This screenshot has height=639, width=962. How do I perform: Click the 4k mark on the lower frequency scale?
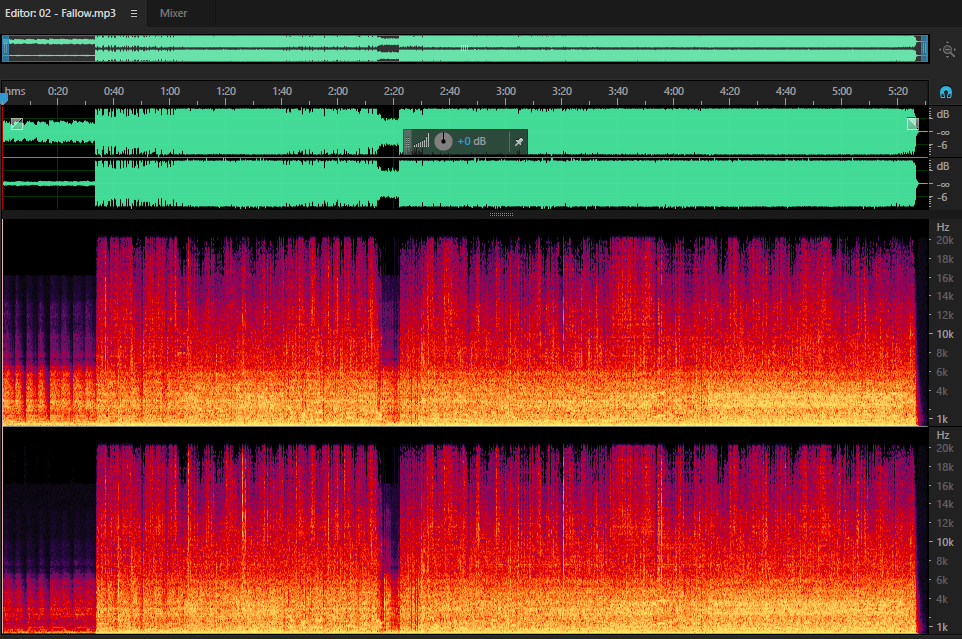(942, 599)
